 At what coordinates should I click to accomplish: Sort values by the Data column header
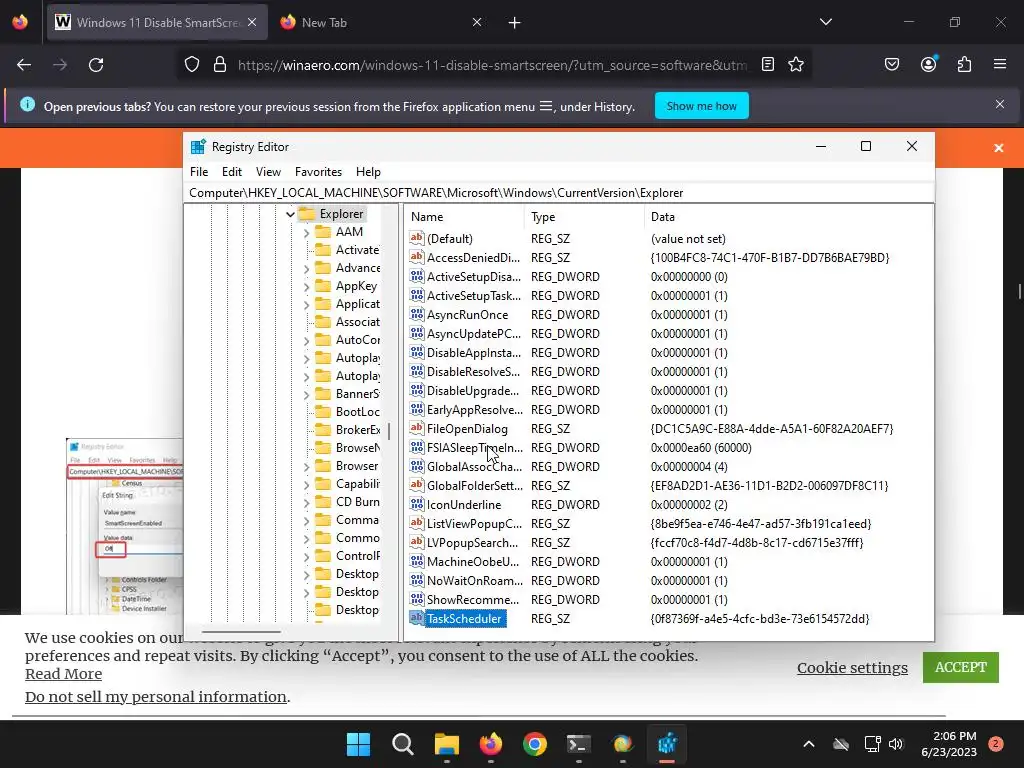click(x=789, y=217)
